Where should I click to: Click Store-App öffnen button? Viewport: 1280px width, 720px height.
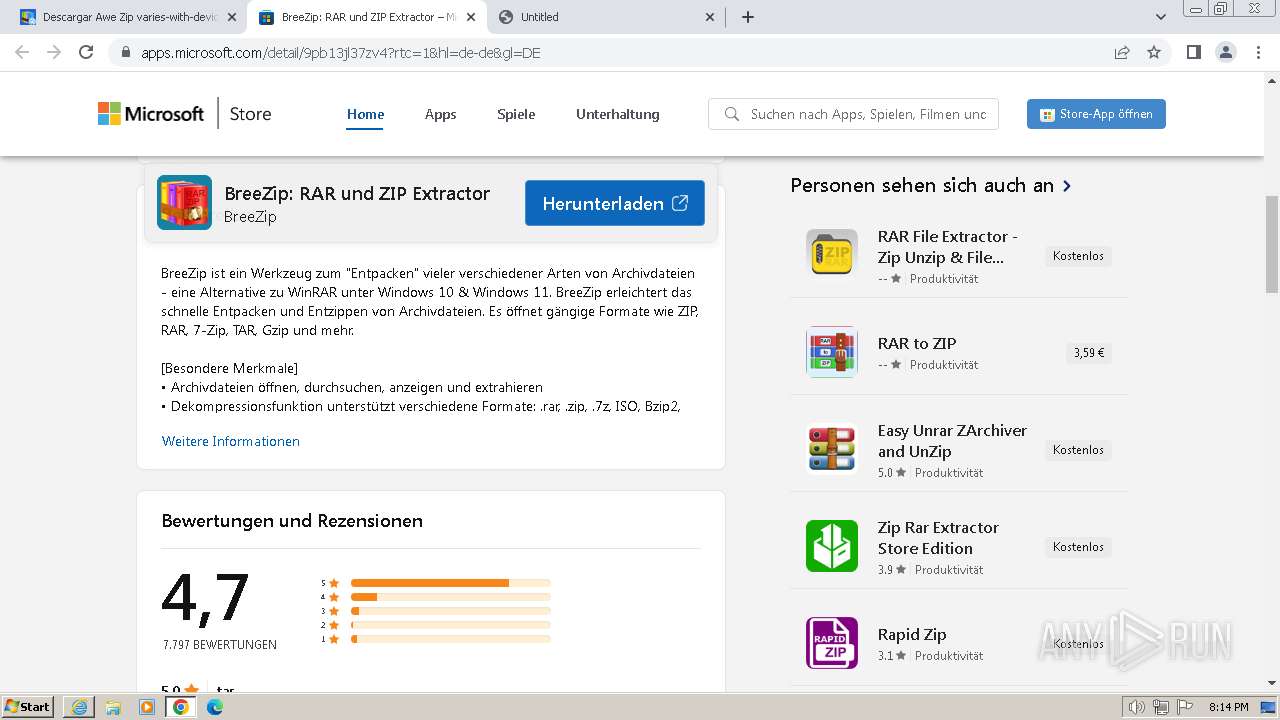tap(1096, 114)
